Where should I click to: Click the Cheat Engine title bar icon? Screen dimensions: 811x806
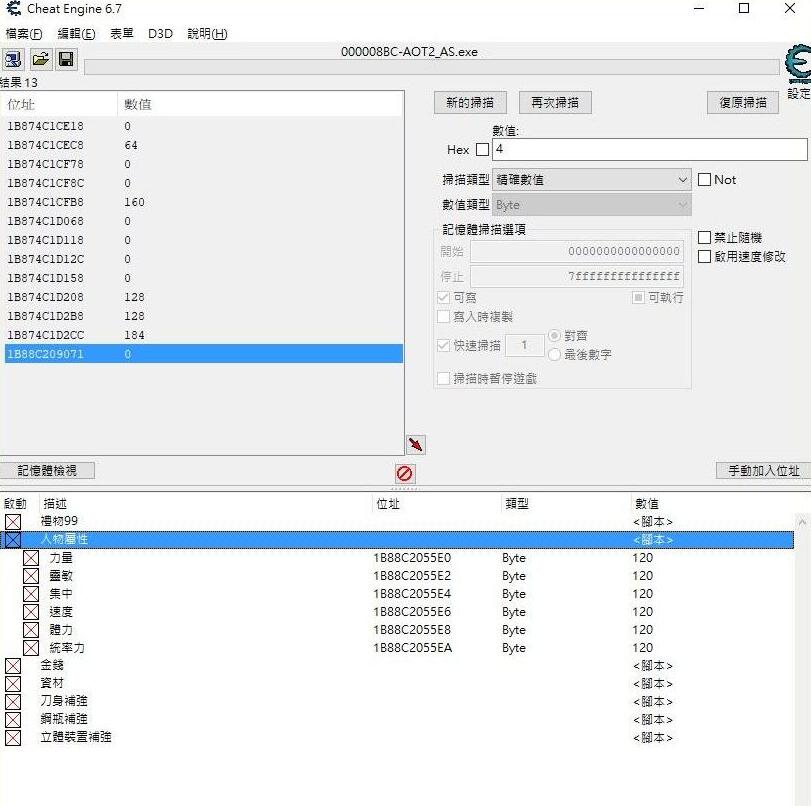click(x=14, y=9)
